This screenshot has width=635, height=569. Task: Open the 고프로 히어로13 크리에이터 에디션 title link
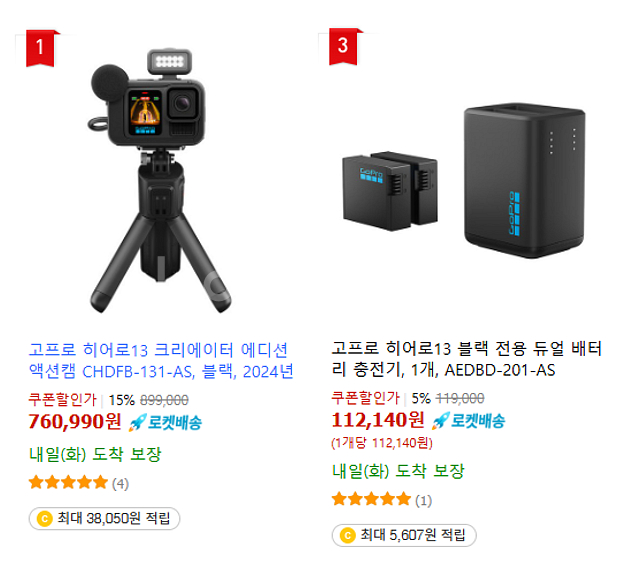pos(161,360)
